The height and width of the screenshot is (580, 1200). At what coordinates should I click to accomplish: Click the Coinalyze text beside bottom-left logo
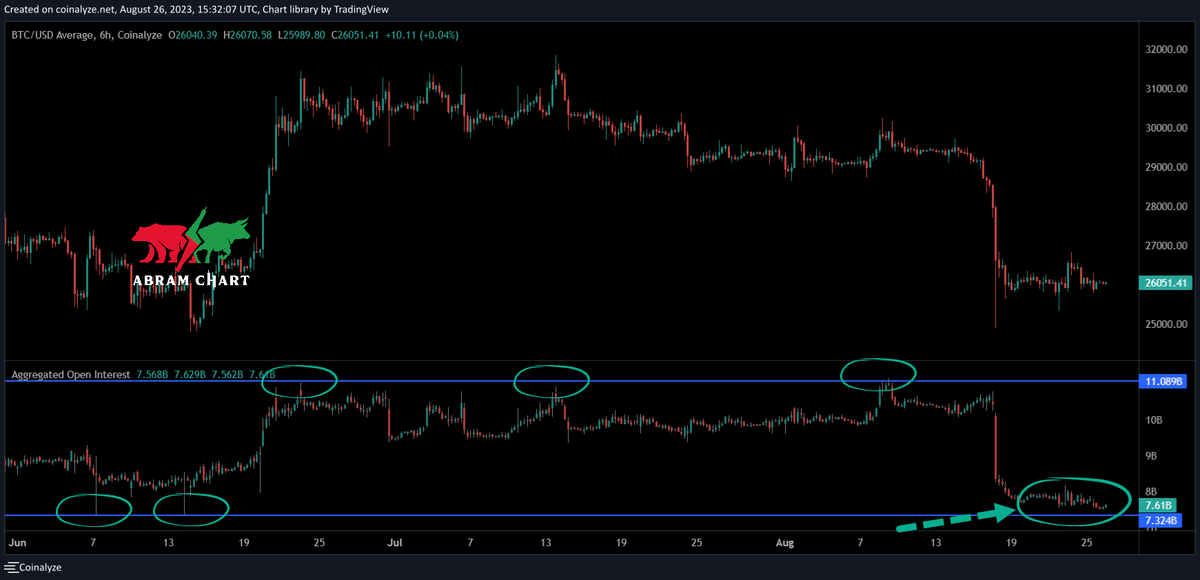(43, 567)
